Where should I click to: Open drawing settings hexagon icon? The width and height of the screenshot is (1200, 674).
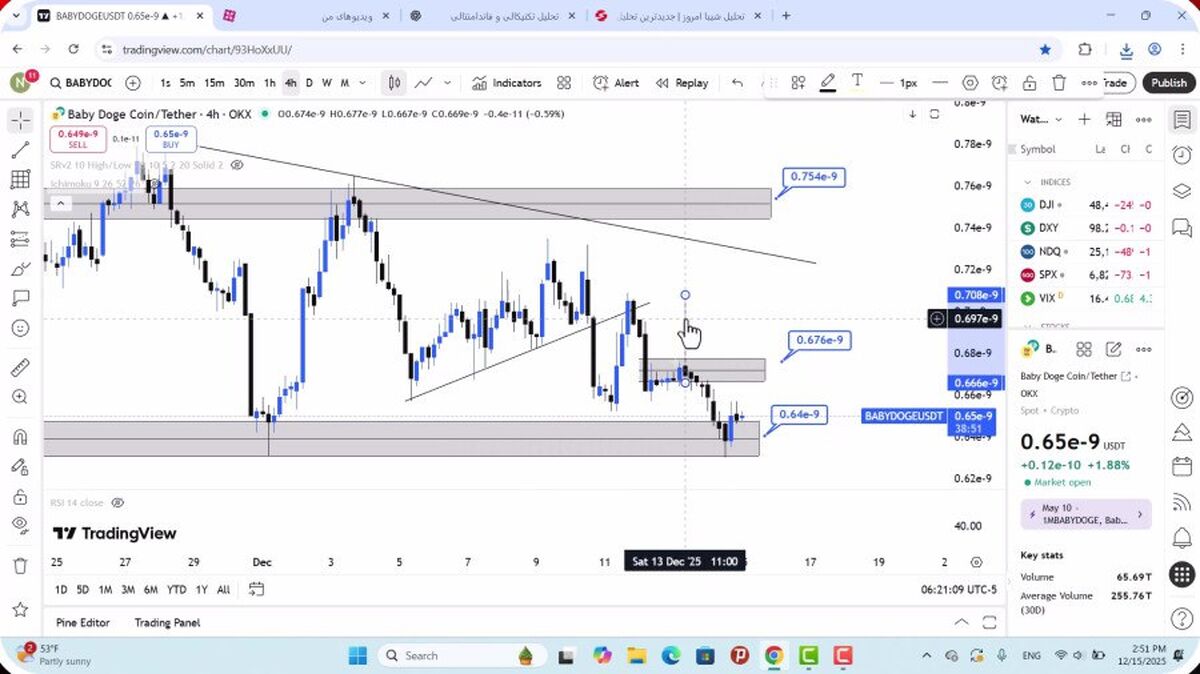click(970, 83)
